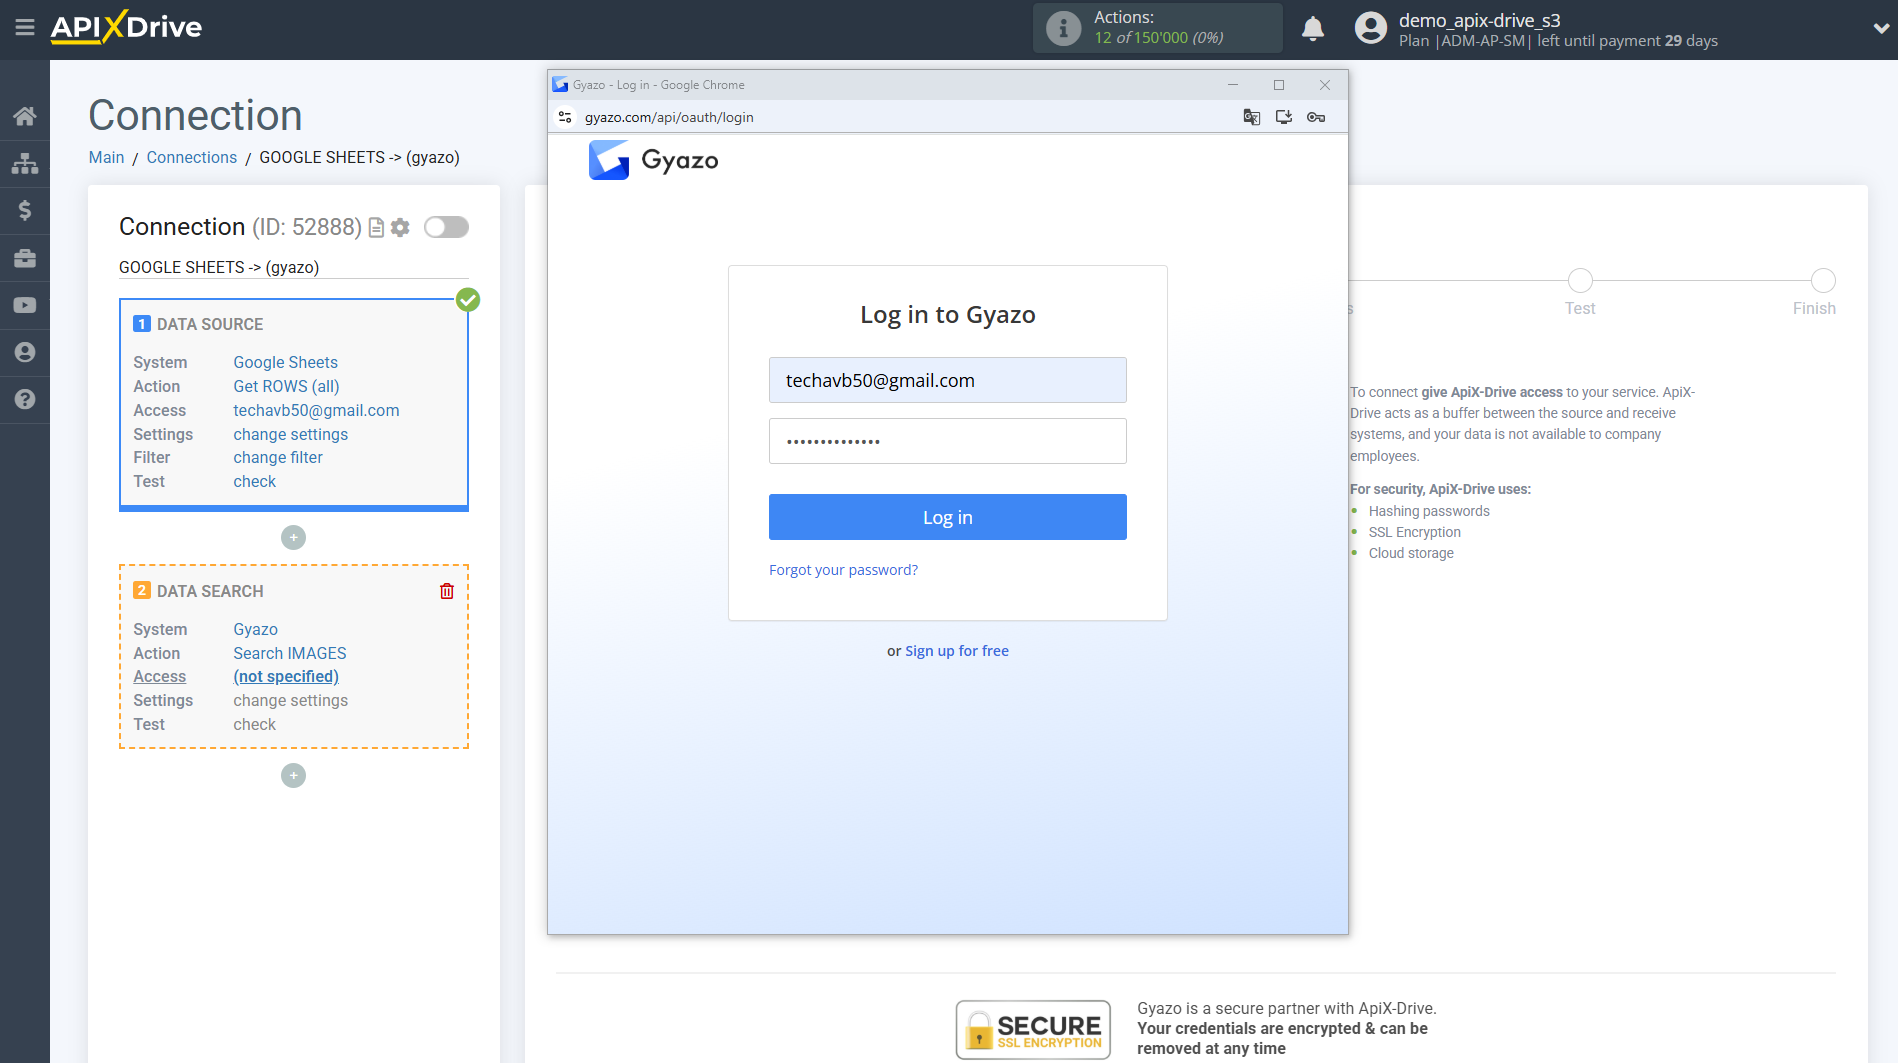Click the Forgot your password link
The width and height of the screenshot is (1898, 1063).
(843, 569)
